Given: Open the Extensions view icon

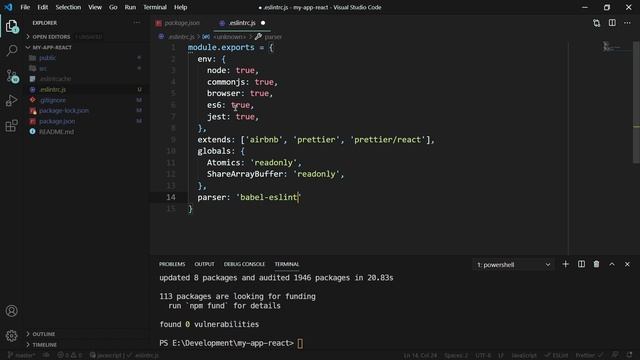Looking at the screenshot, I should coord(11,126).
